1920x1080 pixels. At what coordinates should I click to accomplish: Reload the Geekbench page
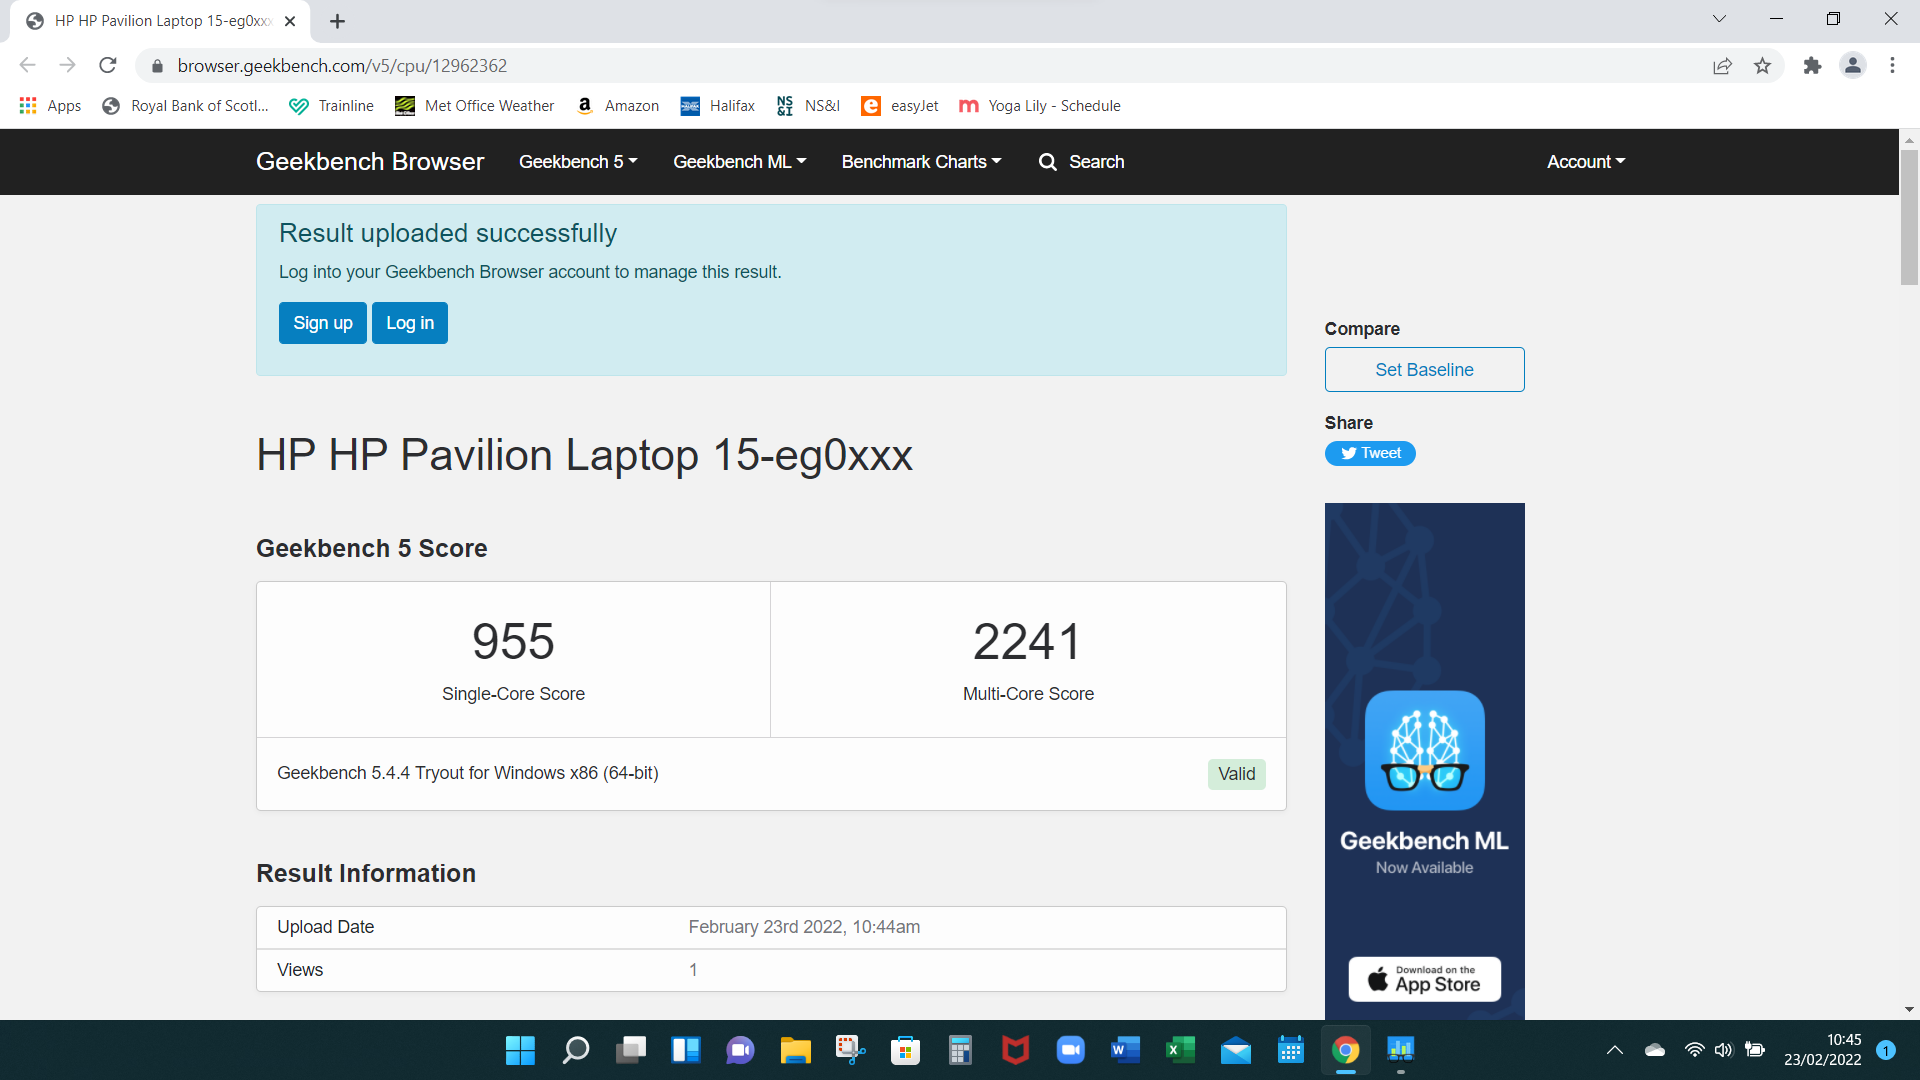click(108, 65)
